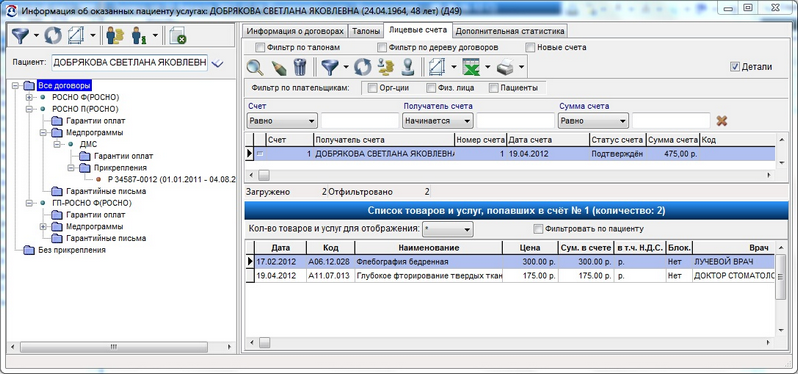
Task: Tick the checkbox in account row 1
Action: 260,154
